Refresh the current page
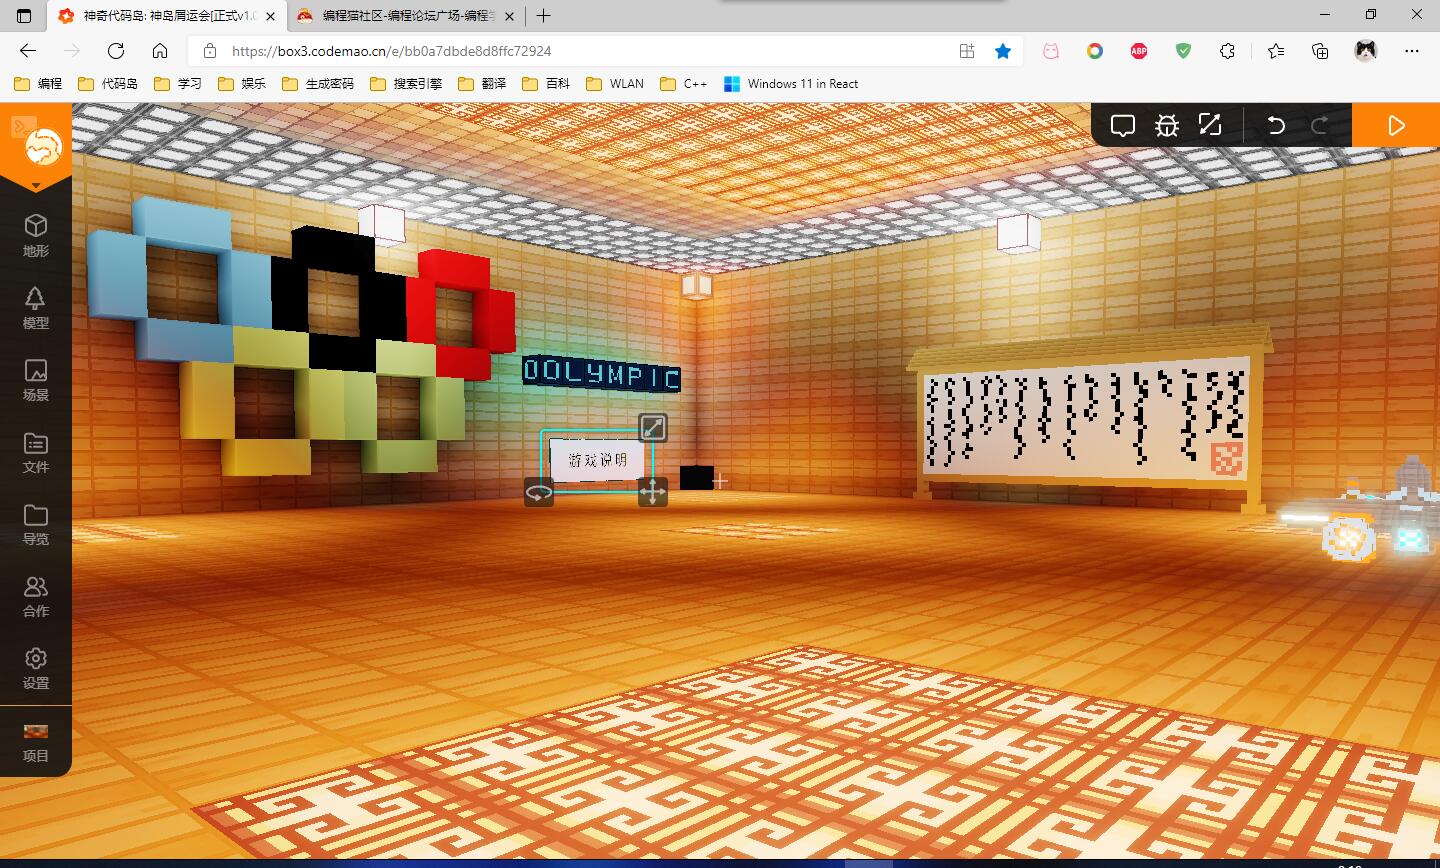Image resolution: width=1440 pixels, height=868 pixels. (116, 51)
